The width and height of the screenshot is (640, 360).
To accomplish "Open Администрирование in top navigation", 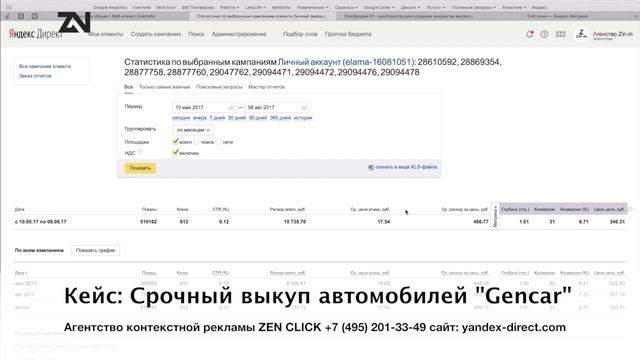I will (239, 34).
